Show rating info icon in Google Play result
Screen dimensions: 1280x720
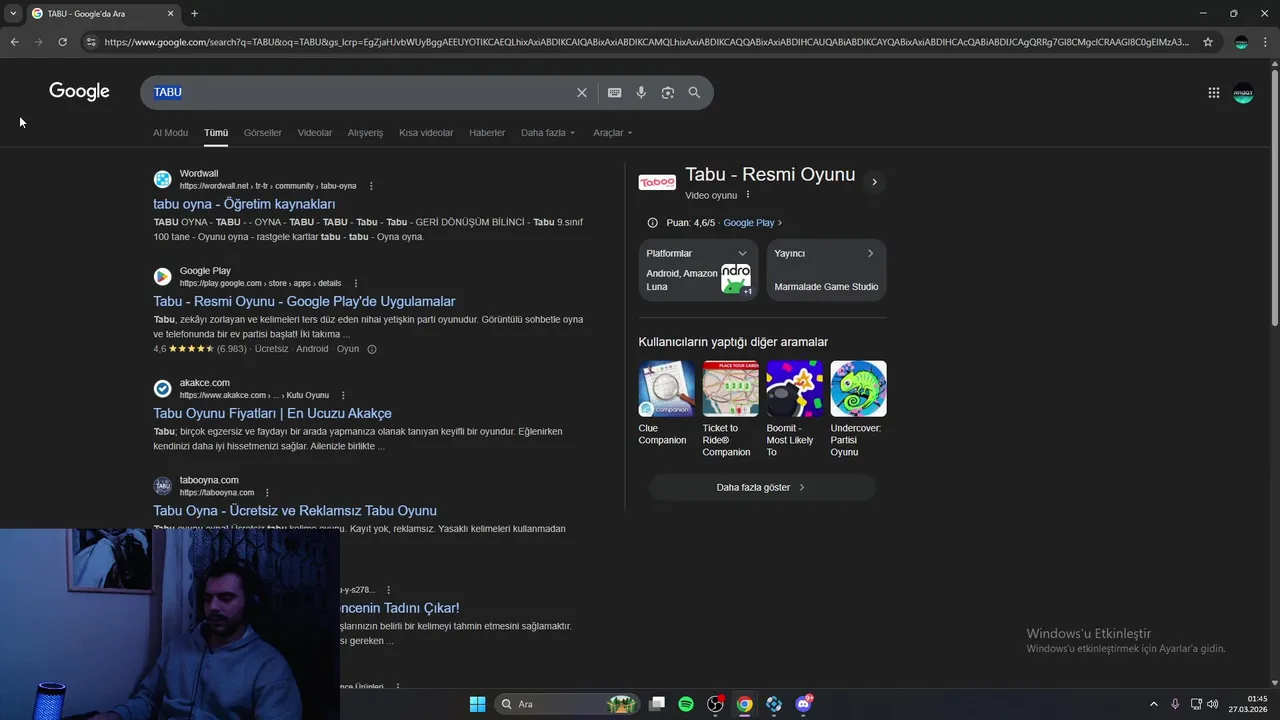tap(372, 349)
